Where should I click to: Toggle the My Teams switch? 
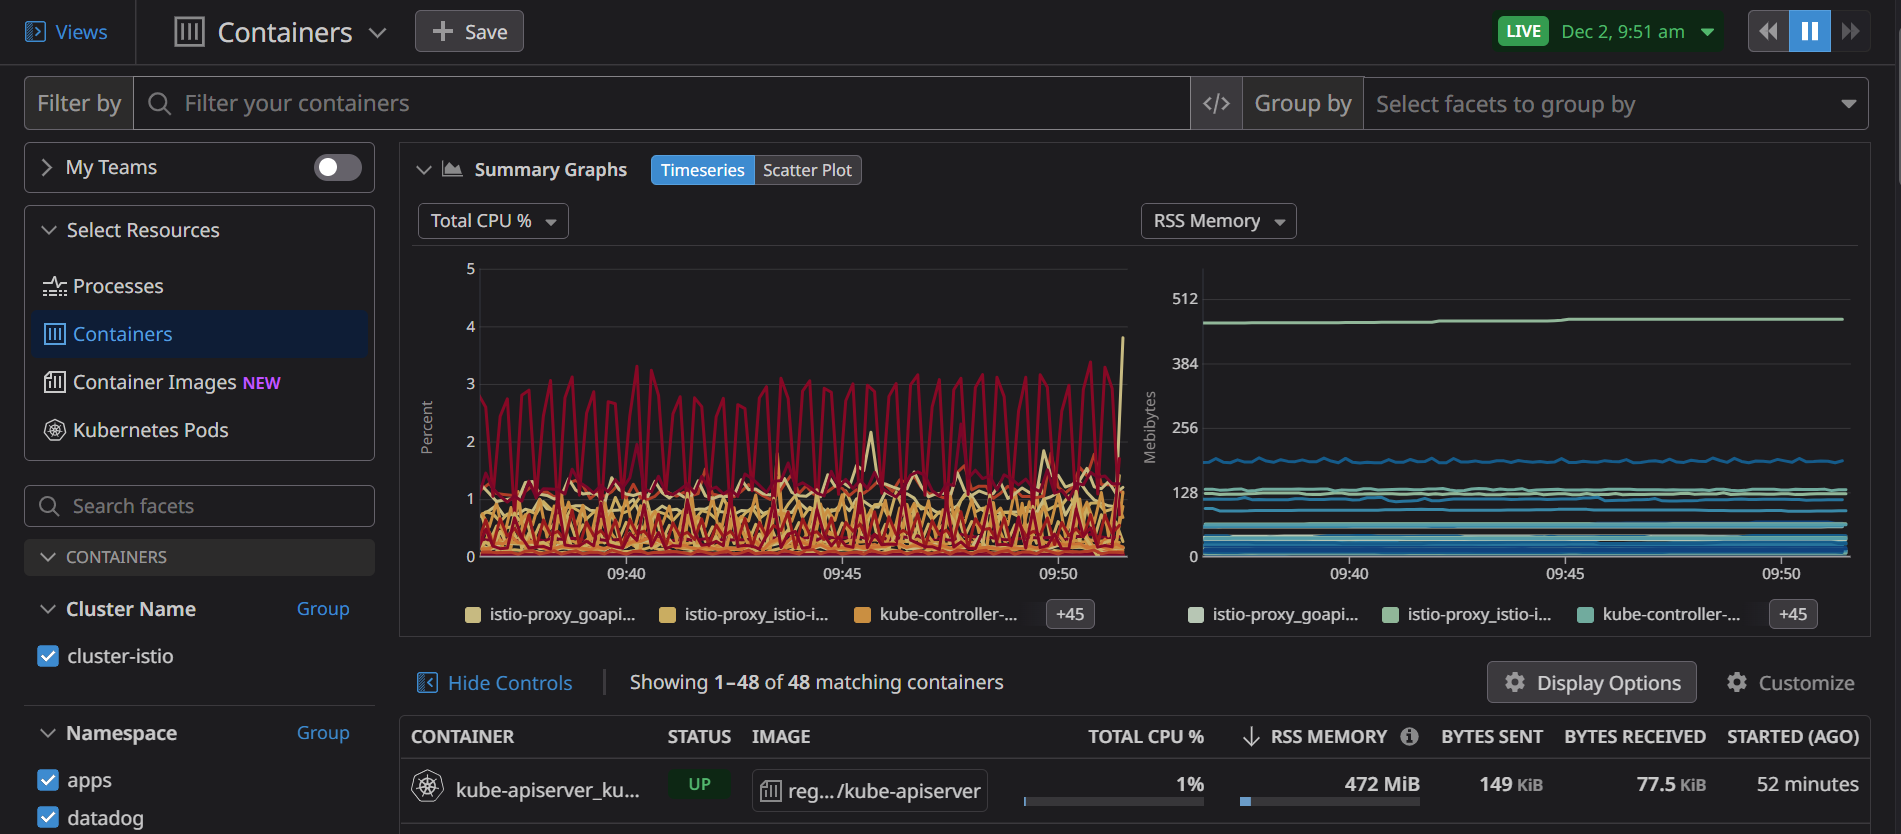pos(338,167)
